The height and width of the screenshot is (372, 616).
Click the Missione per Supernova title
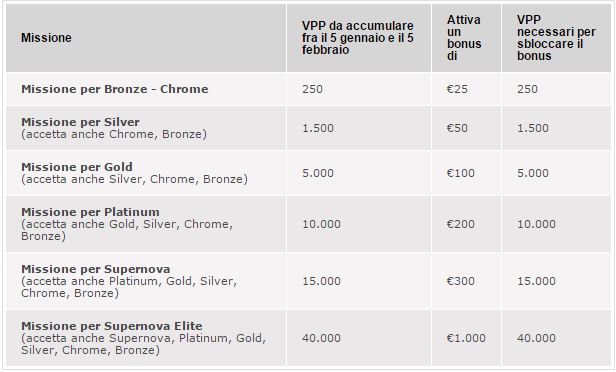click(95, 269)
